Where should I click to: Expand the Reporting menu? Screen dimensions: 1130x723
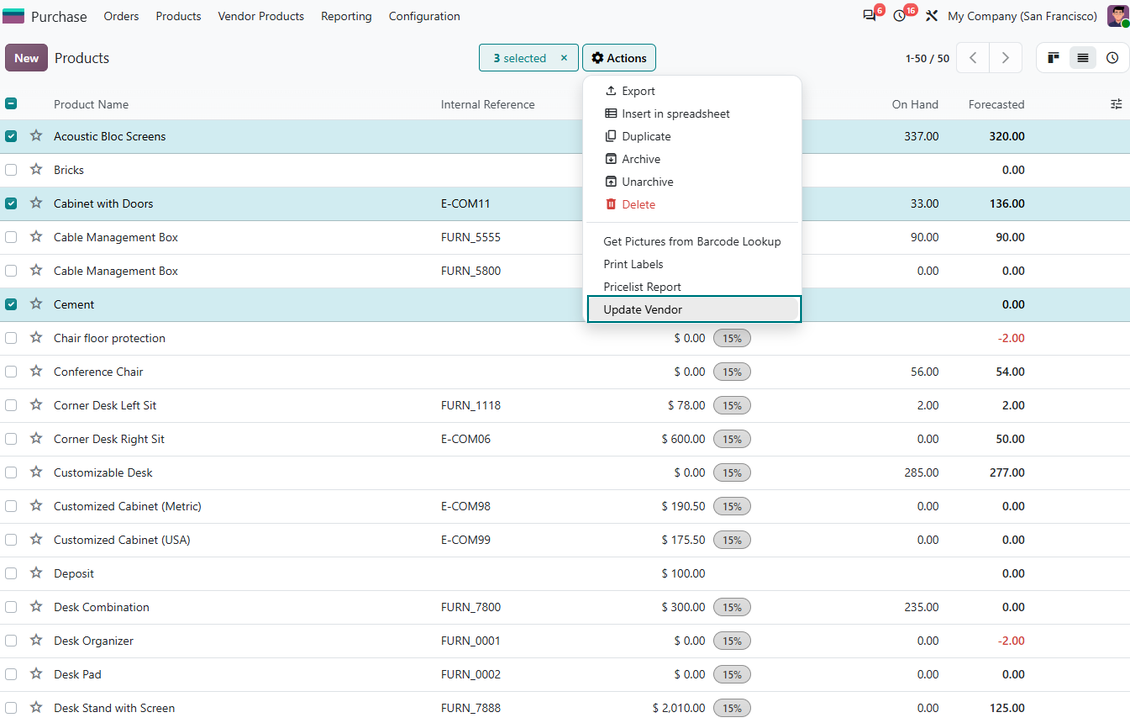(x=346, y=16)
